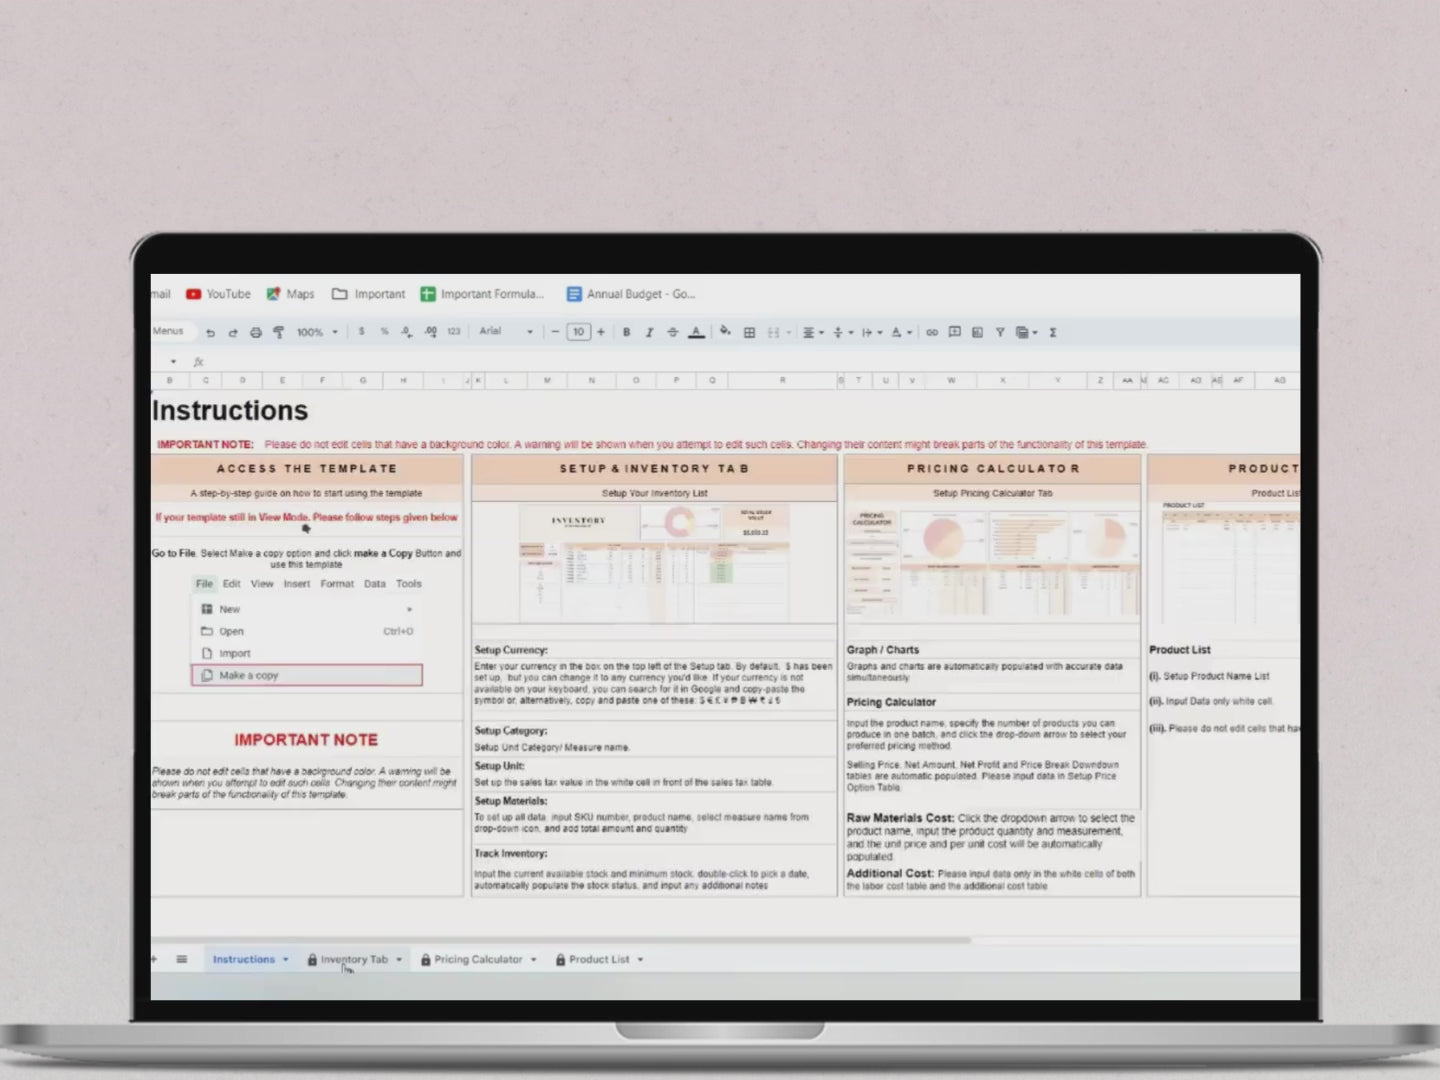Open the 123 more number formats menu
Image resolution: width=1440 pixels, height=1080 pixels.
click(454, 332)
